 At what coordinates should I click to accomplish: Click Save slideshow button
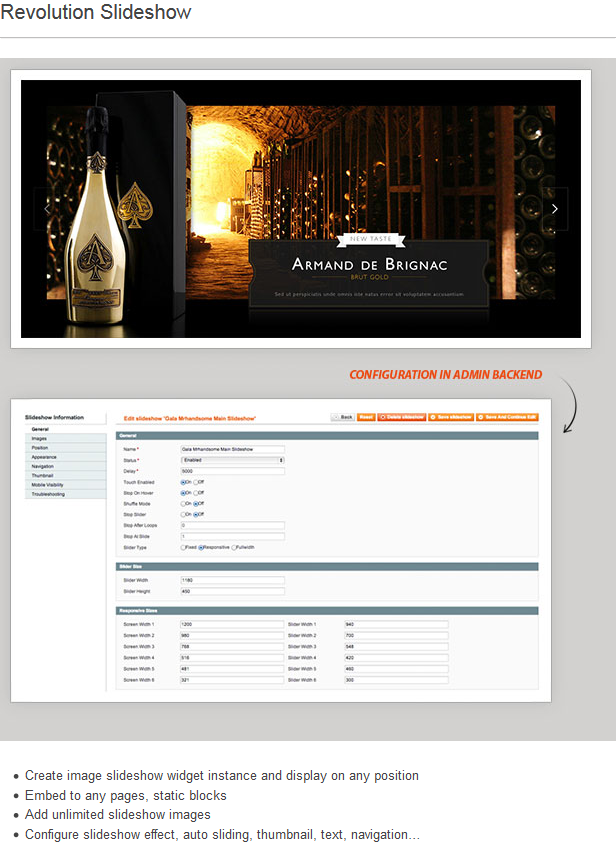pos(451,416)
